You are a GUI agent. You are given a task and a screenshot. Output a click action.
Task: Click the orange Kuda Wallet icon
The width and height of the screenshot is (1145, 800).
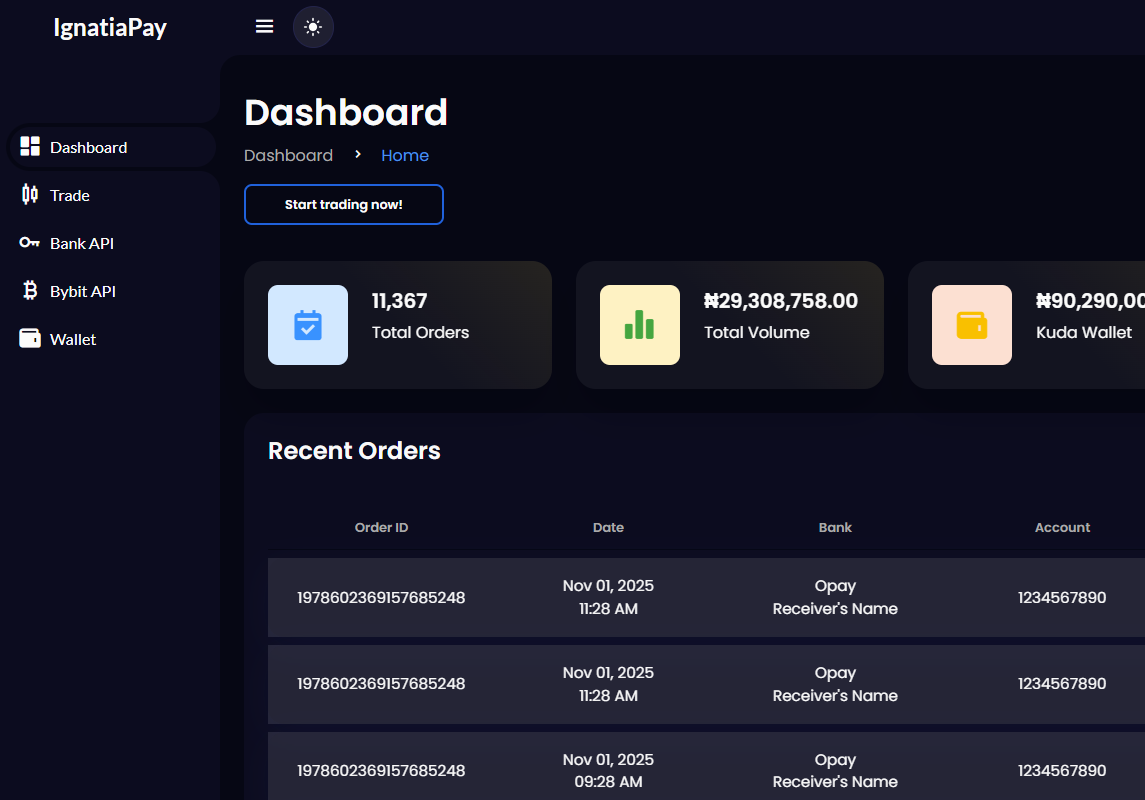(x=971, y=324)
